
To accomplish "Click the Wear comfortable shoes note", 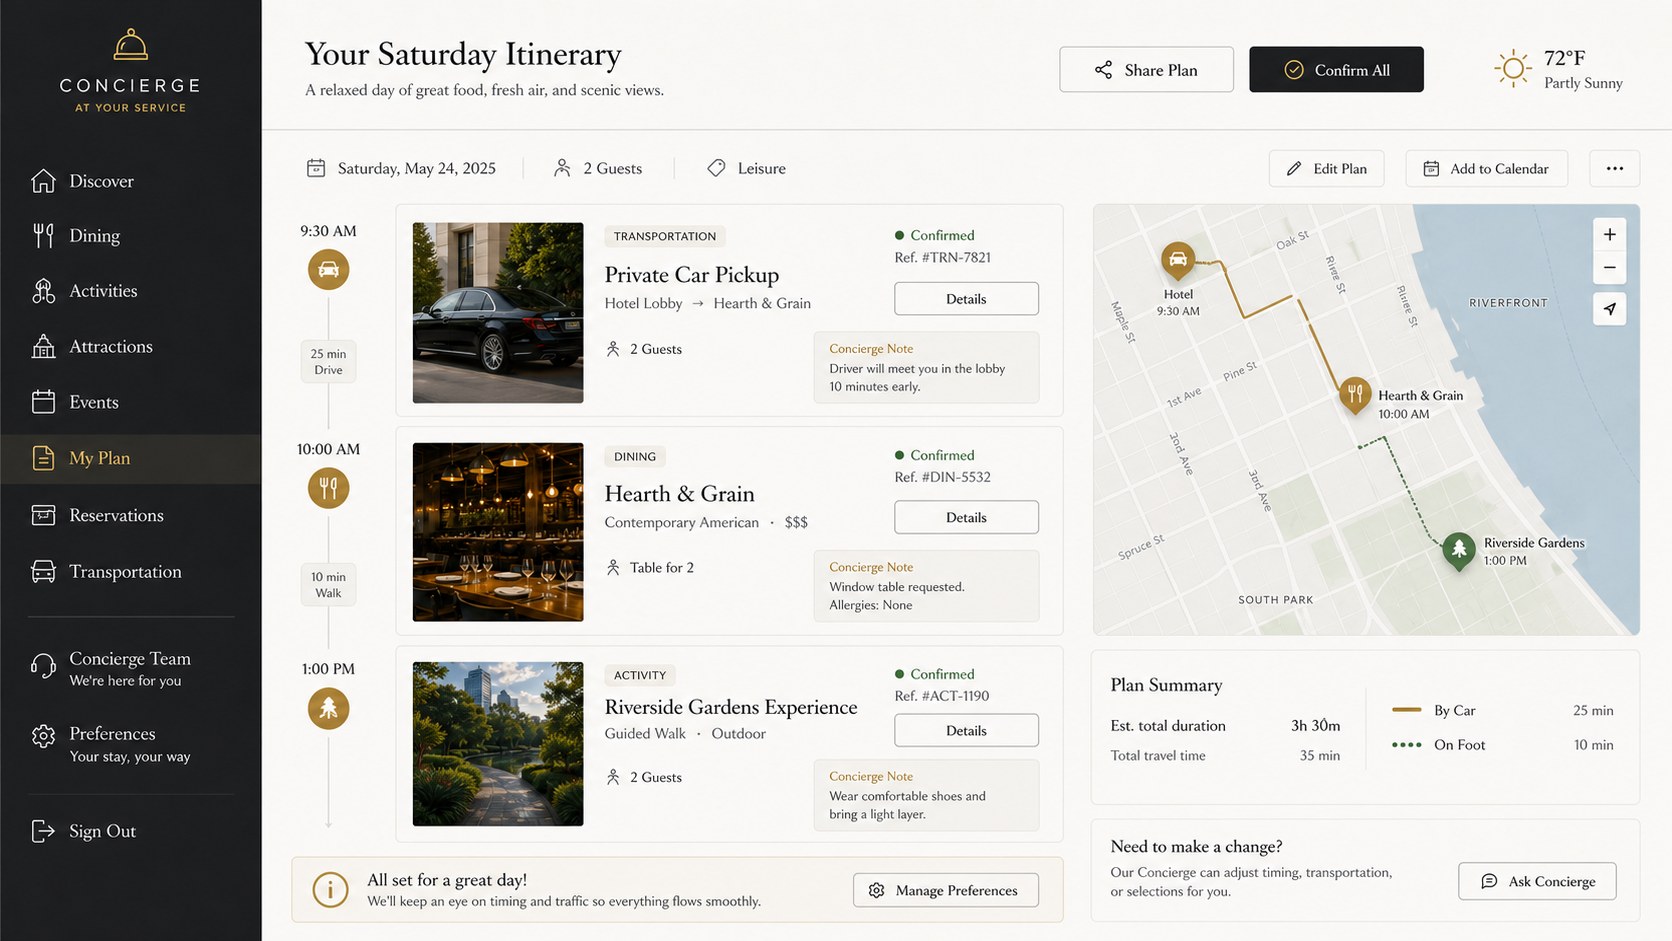I will 926,795.
